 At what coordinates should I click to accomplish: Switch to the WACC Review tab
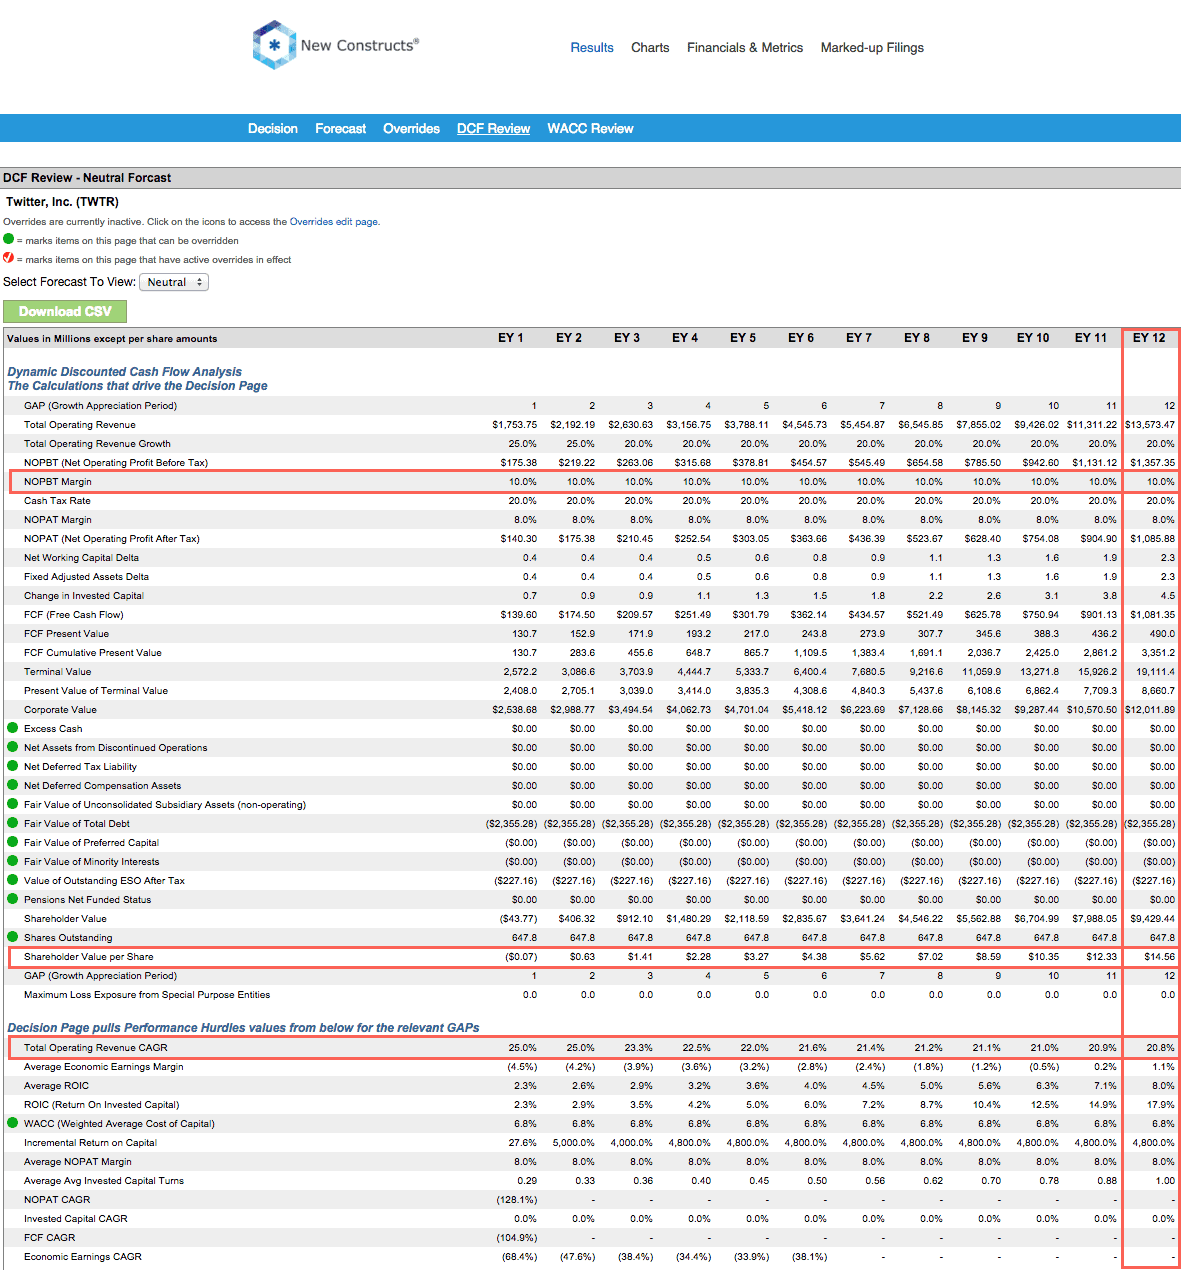click(x=590, y=128)
